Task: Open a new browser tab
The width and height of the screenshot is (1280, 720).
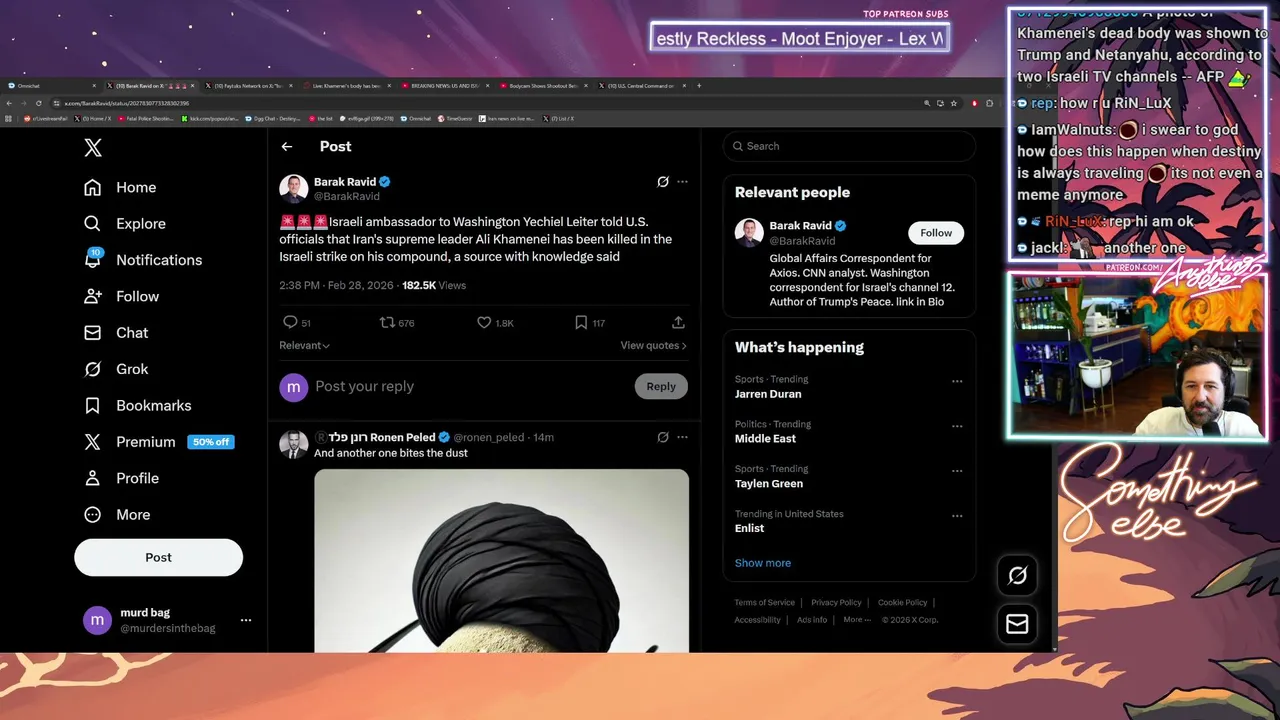Action: pos(699,86)
